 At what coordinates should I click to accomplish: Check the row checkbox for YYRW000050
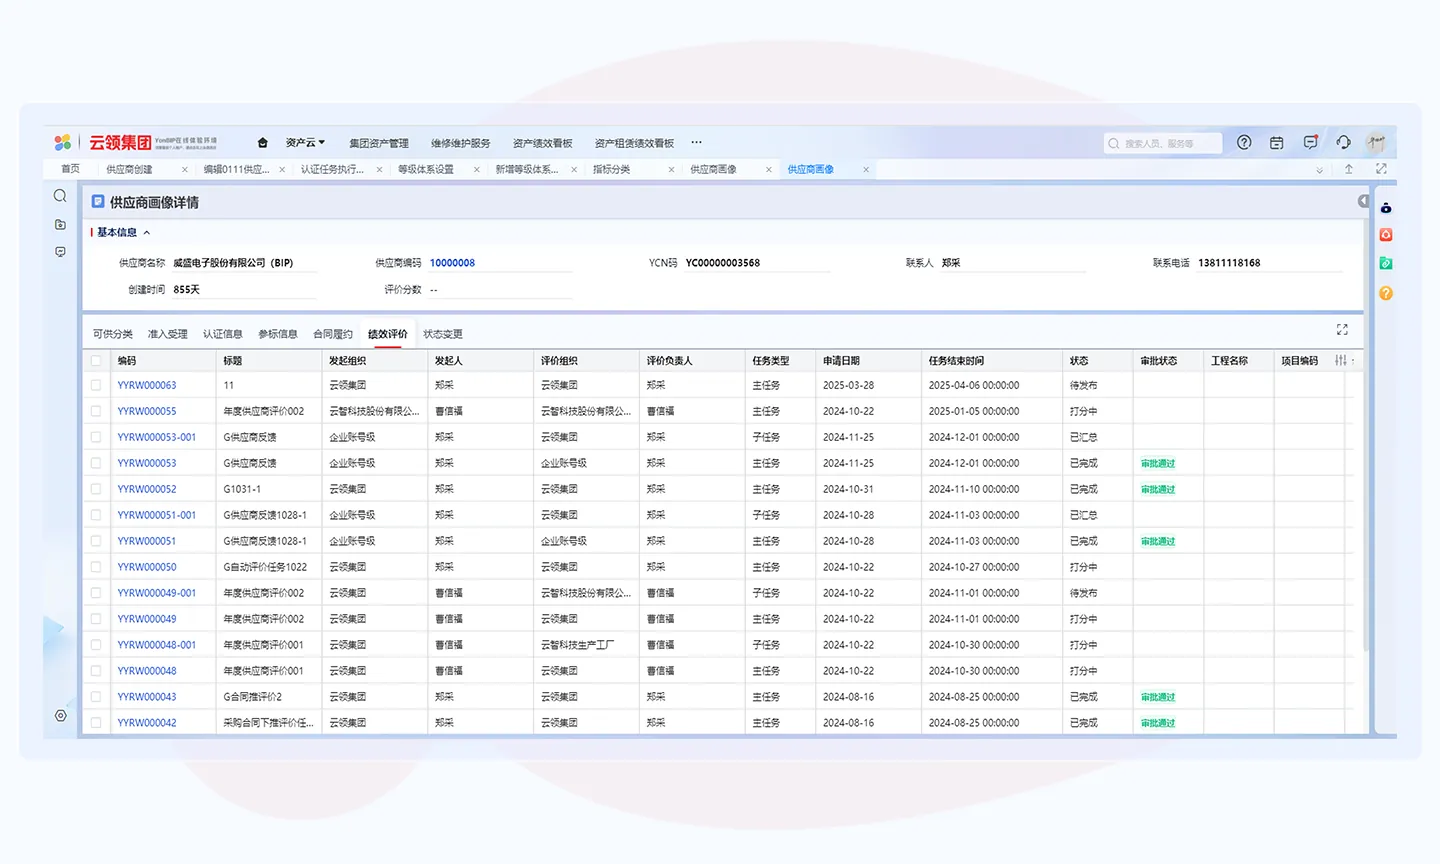point(96,567)
